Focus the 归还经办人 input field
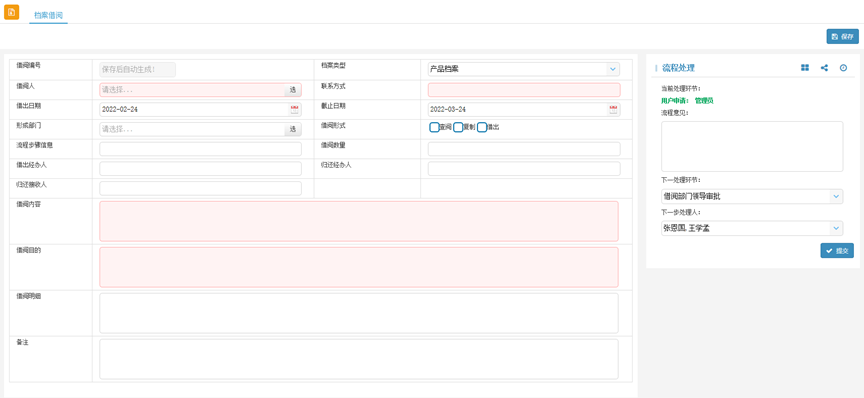This screenshot has height=398, width=864. (x=524, y=169)
